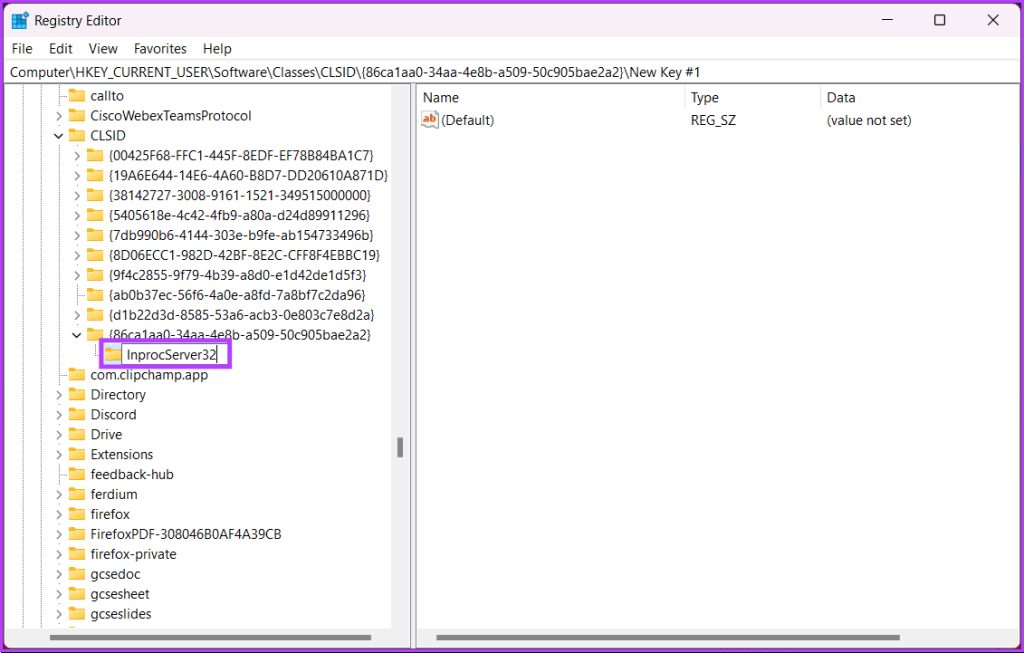Click the folder icon next to gcseslides
This screenshot has height=653, width=1024.
(77, 614)
